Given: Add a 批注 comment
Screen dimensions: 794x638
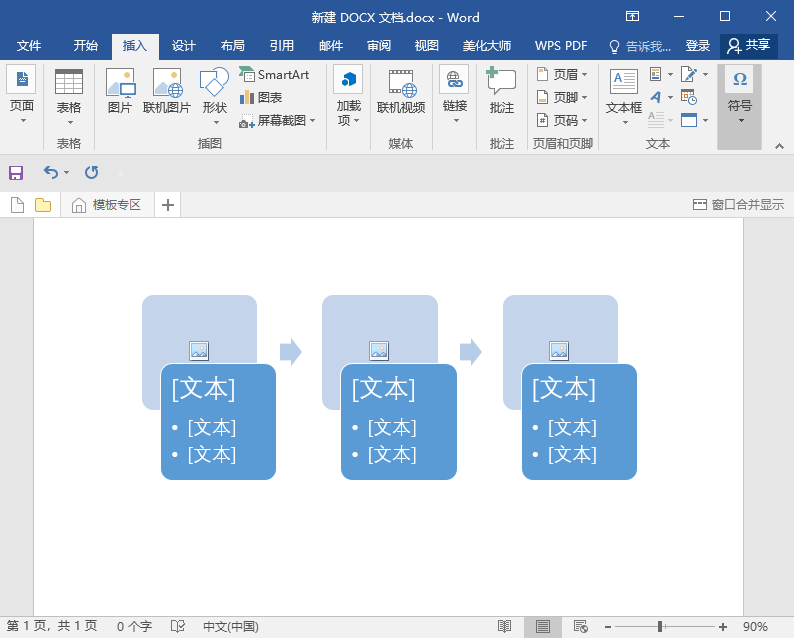Looking at the screenshot, I should pos(501,91).
